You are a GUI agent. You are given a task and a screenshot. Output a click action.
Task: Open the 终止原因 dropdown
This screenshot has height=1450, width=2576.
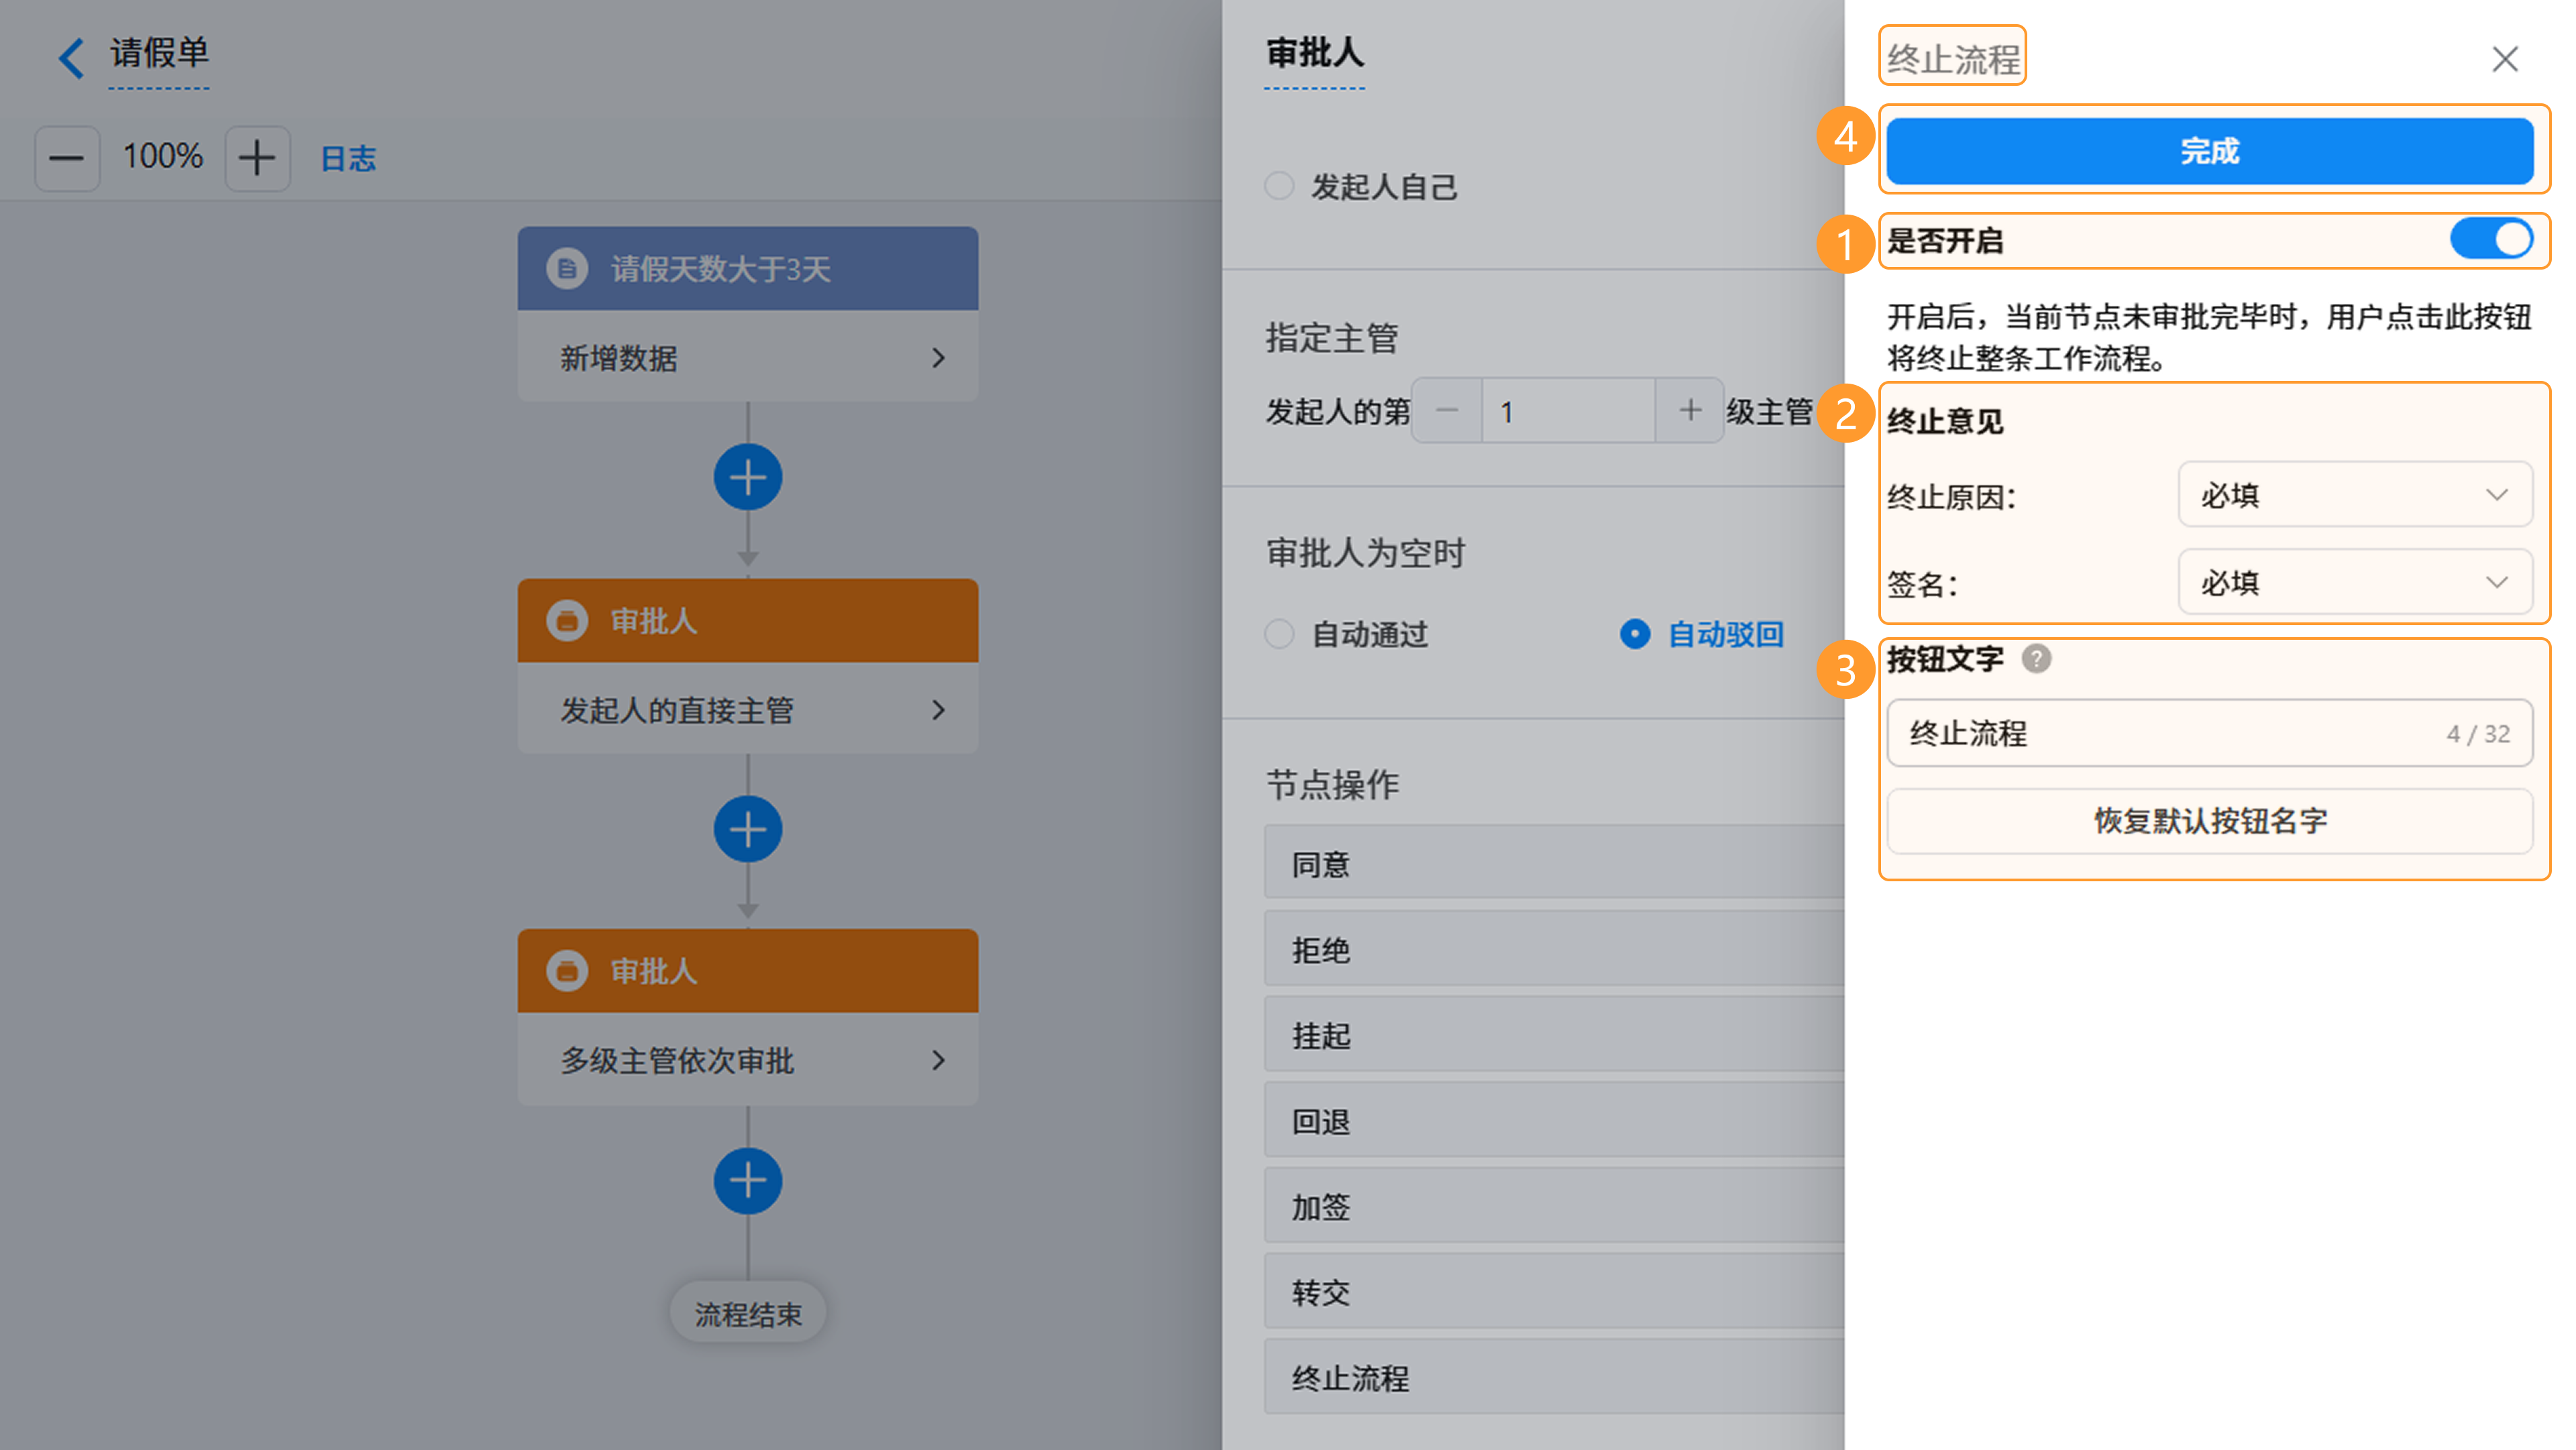(x=2355, y=495)
